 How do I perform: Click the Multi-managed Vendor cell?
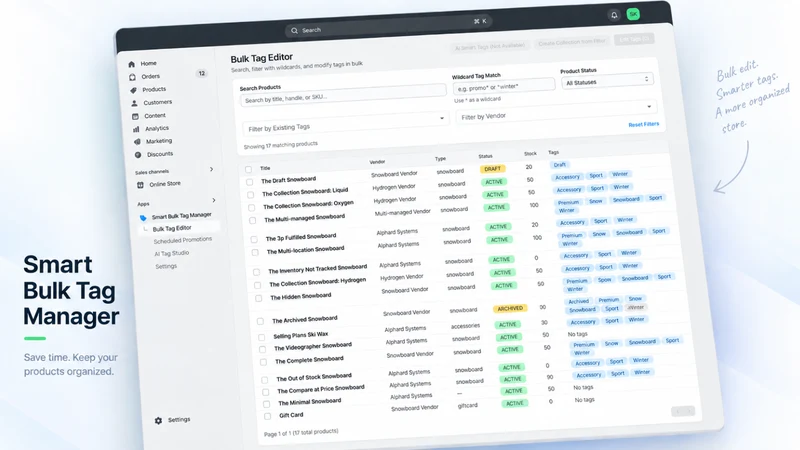[x=403, y=212]
